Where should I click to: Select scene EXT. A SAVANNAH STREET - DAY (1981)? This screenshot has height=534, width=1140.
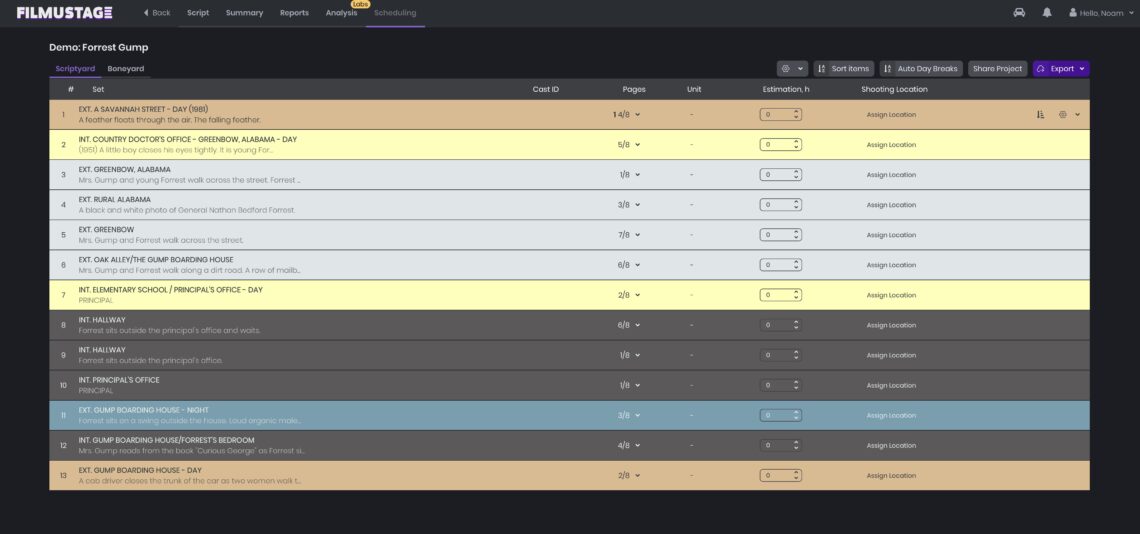click(569, 114)
